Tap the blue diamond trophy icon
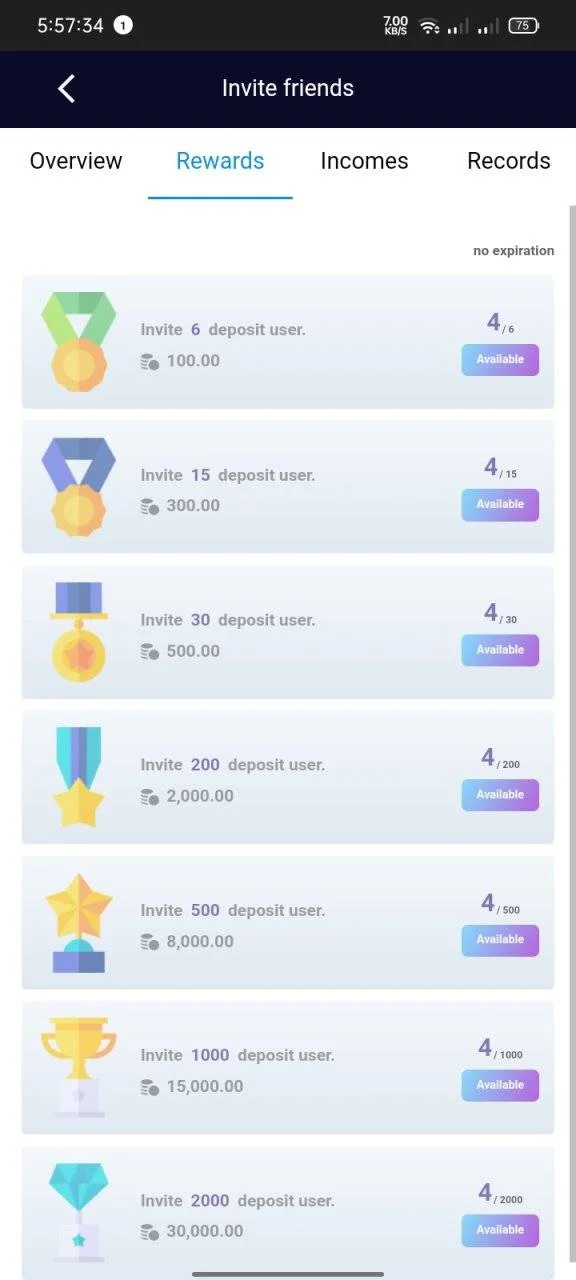Image resolution: width=576 pixels, height=1280 pixels. pos(79,1212)
